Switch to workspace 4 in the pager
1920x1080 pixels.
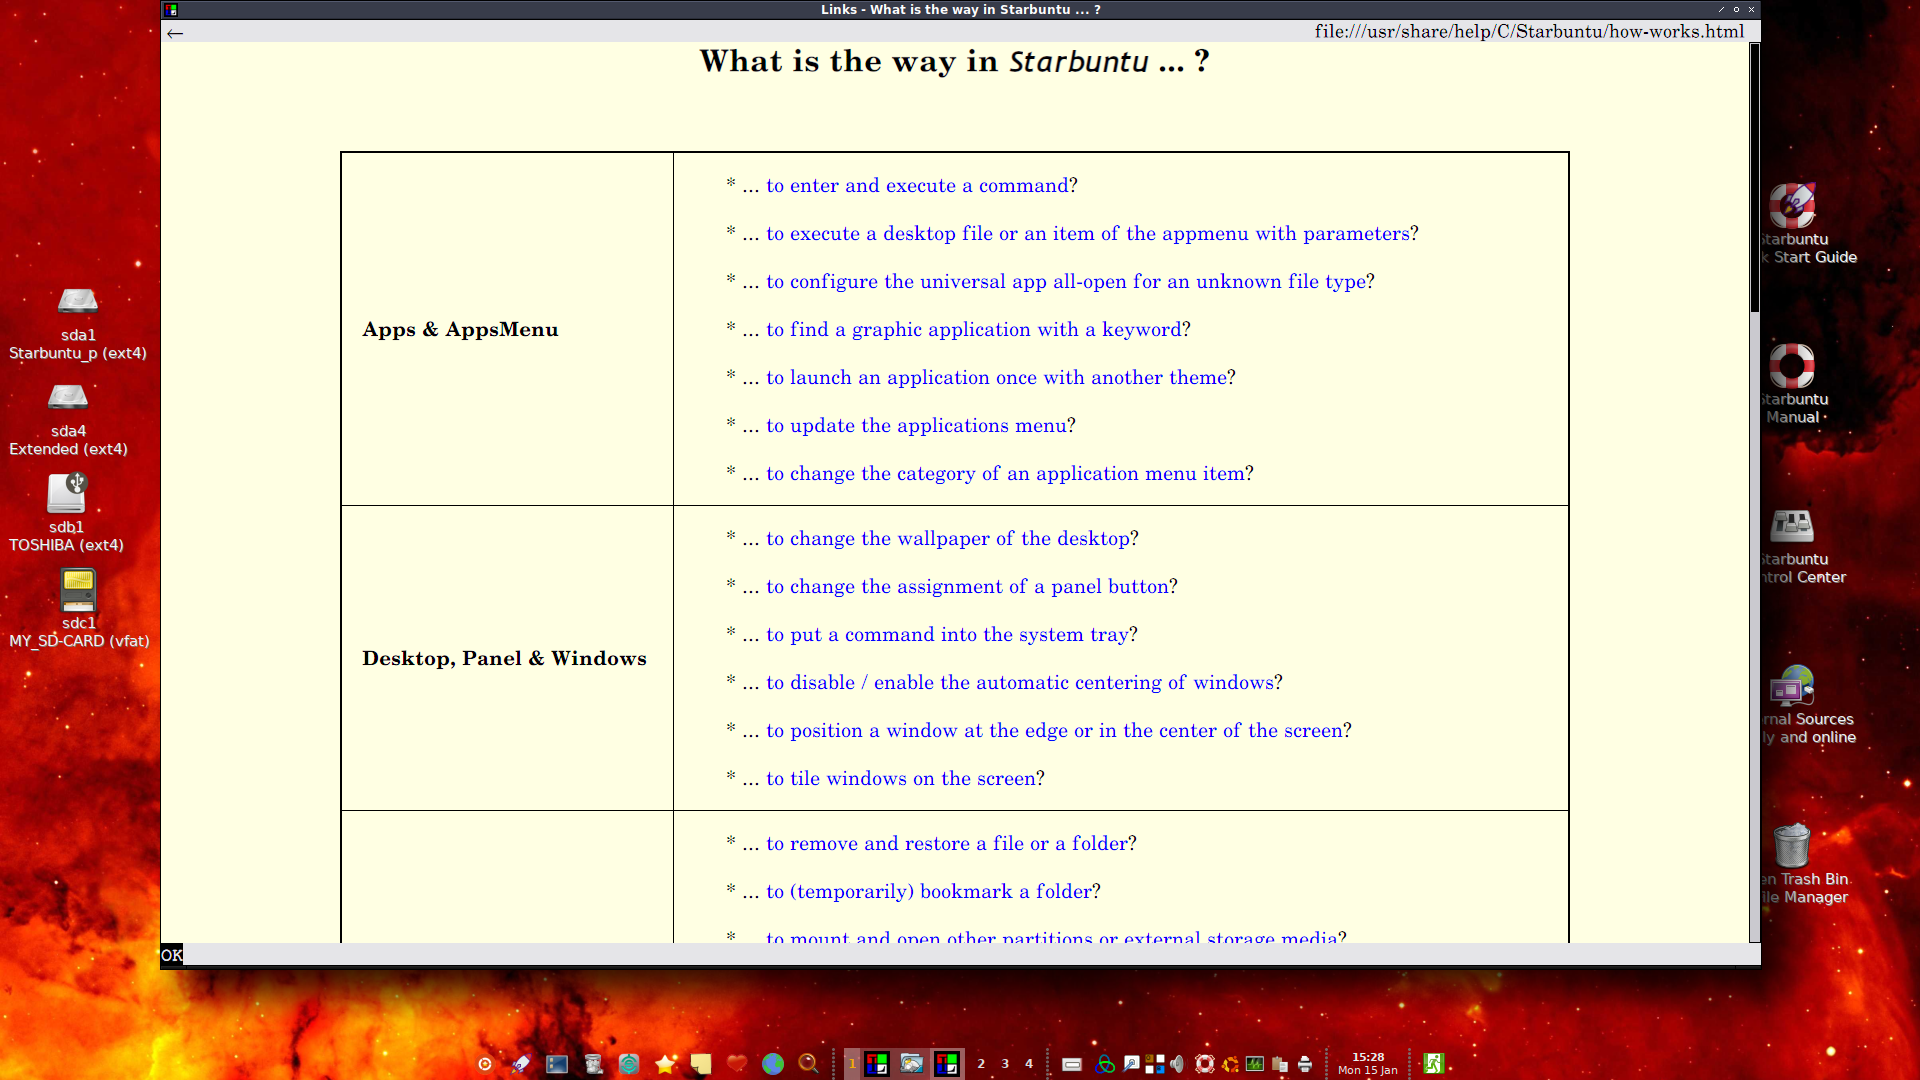pyautogui.click(x=1029, y=1064)
